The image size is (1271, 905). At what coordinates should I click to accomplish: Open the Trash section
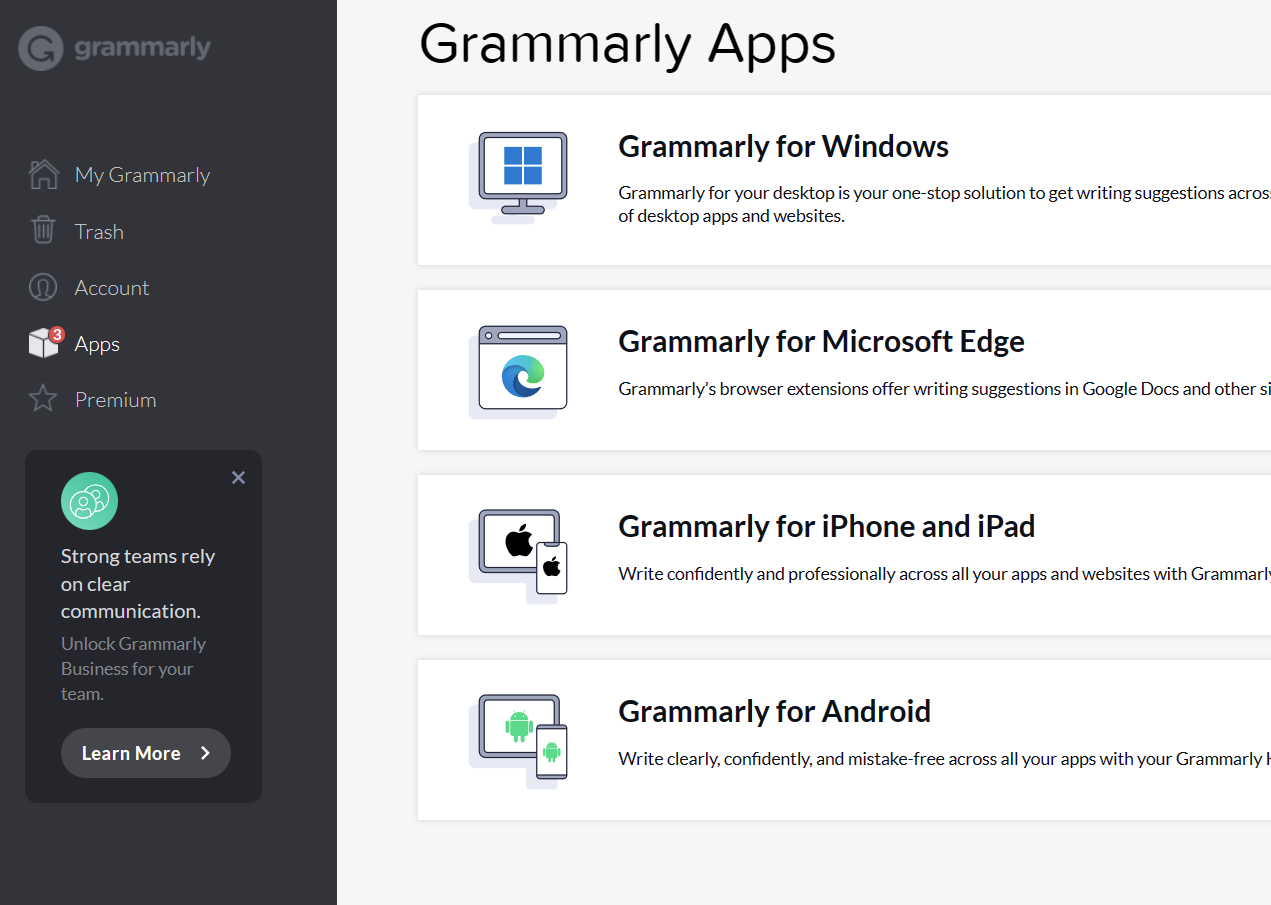tap(99, 231)
